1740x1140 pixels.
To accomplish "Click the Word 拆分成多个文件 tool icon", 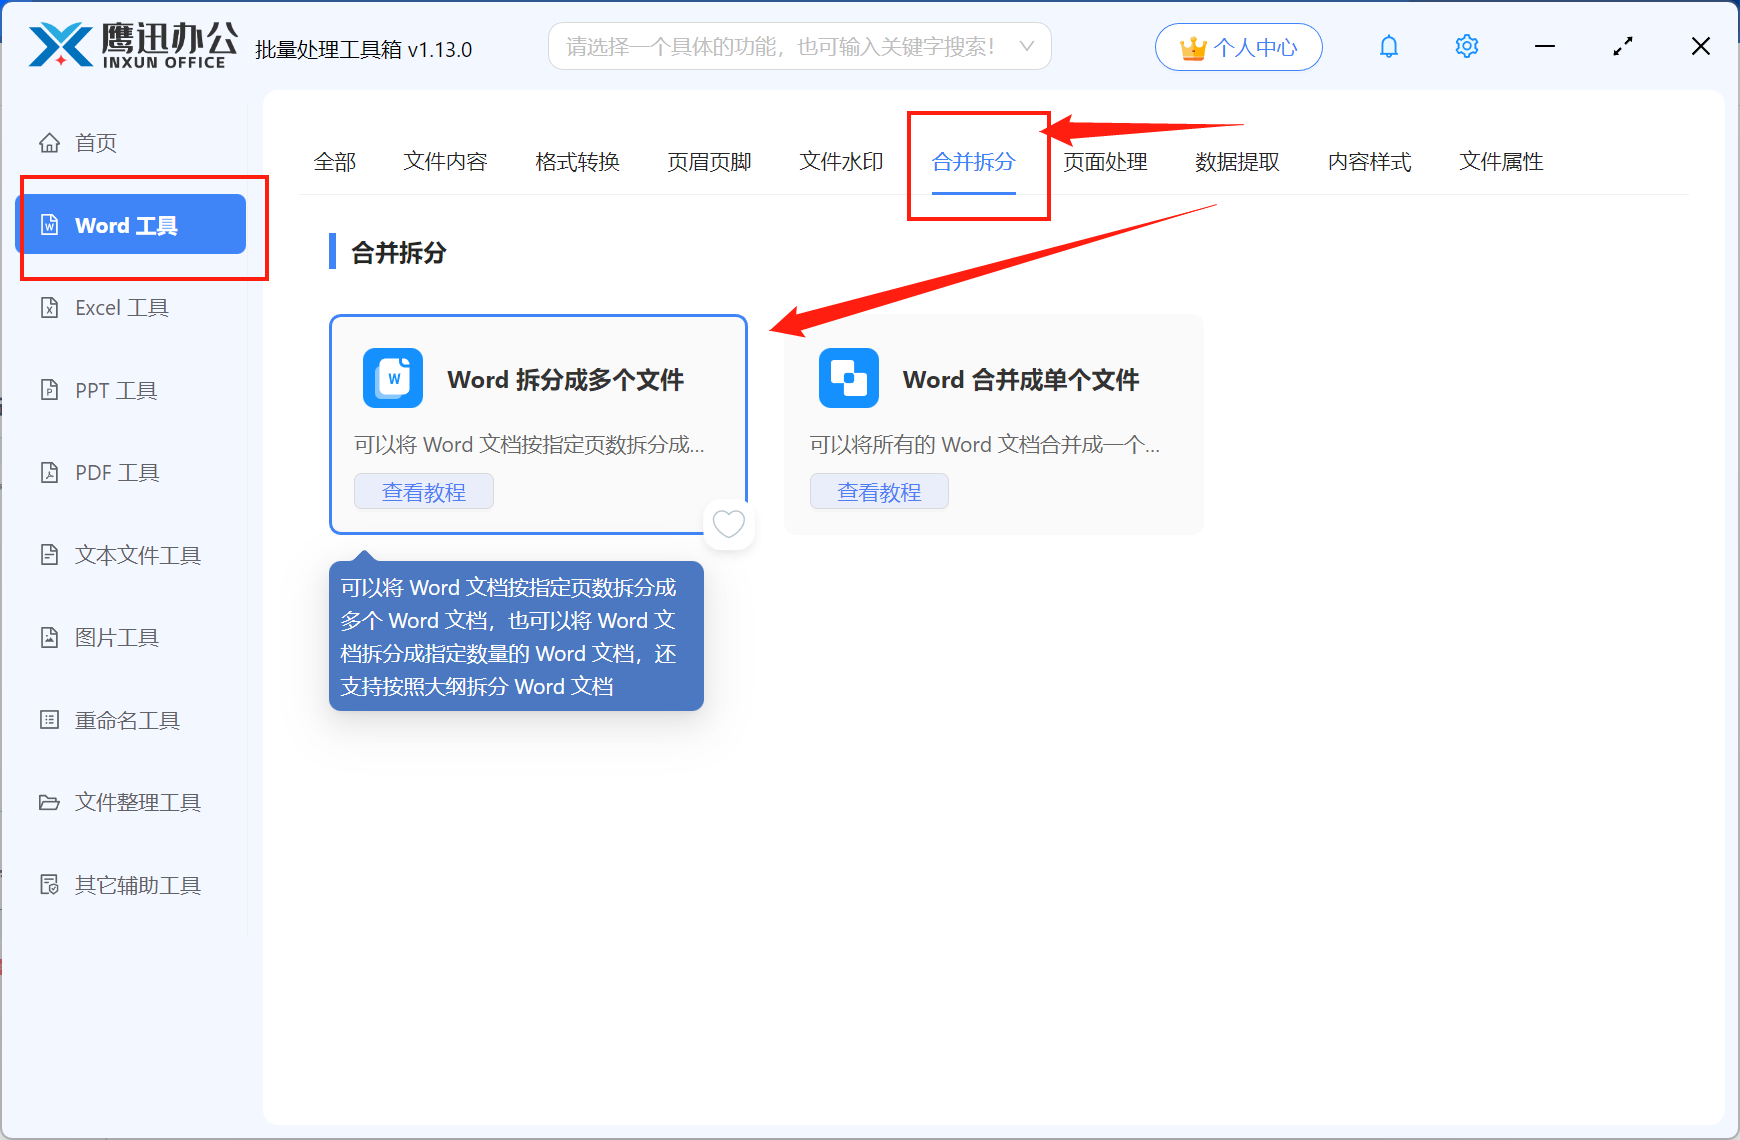I will (x=392, y=378).
